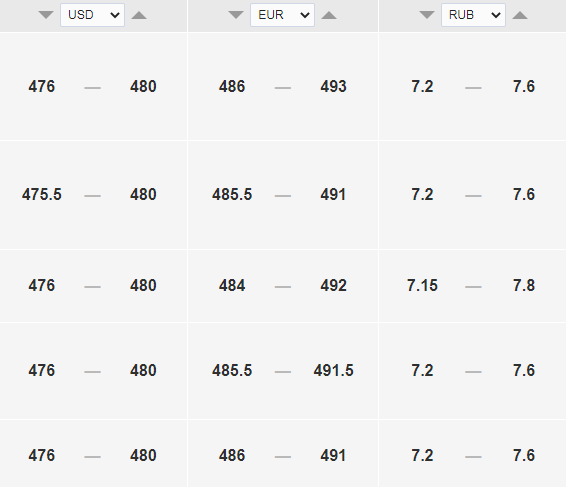This screenshot has width=566, height=487.
Task: Select the 475.5 USD buy rate cell
Action: [x=42, y=195]
